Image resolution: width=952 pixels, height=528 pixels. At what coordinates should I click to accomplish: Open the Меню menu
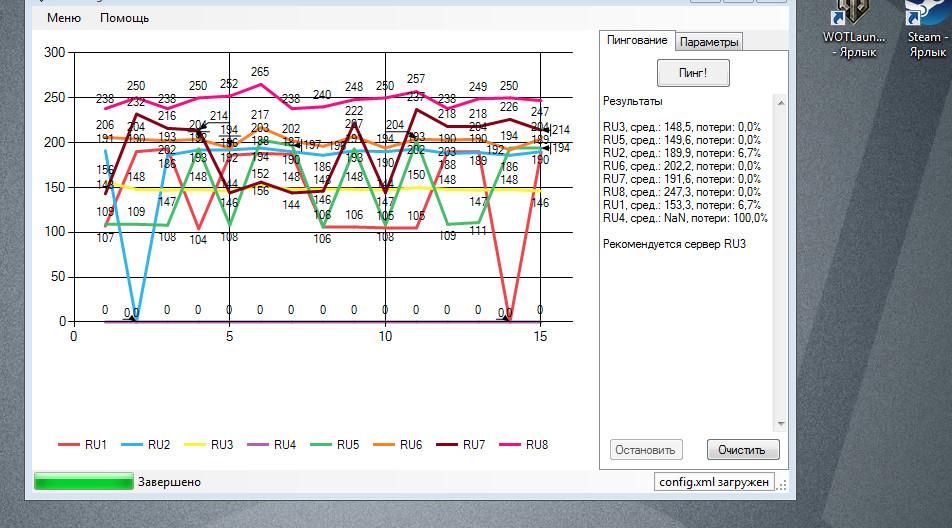tap(64, 18)
